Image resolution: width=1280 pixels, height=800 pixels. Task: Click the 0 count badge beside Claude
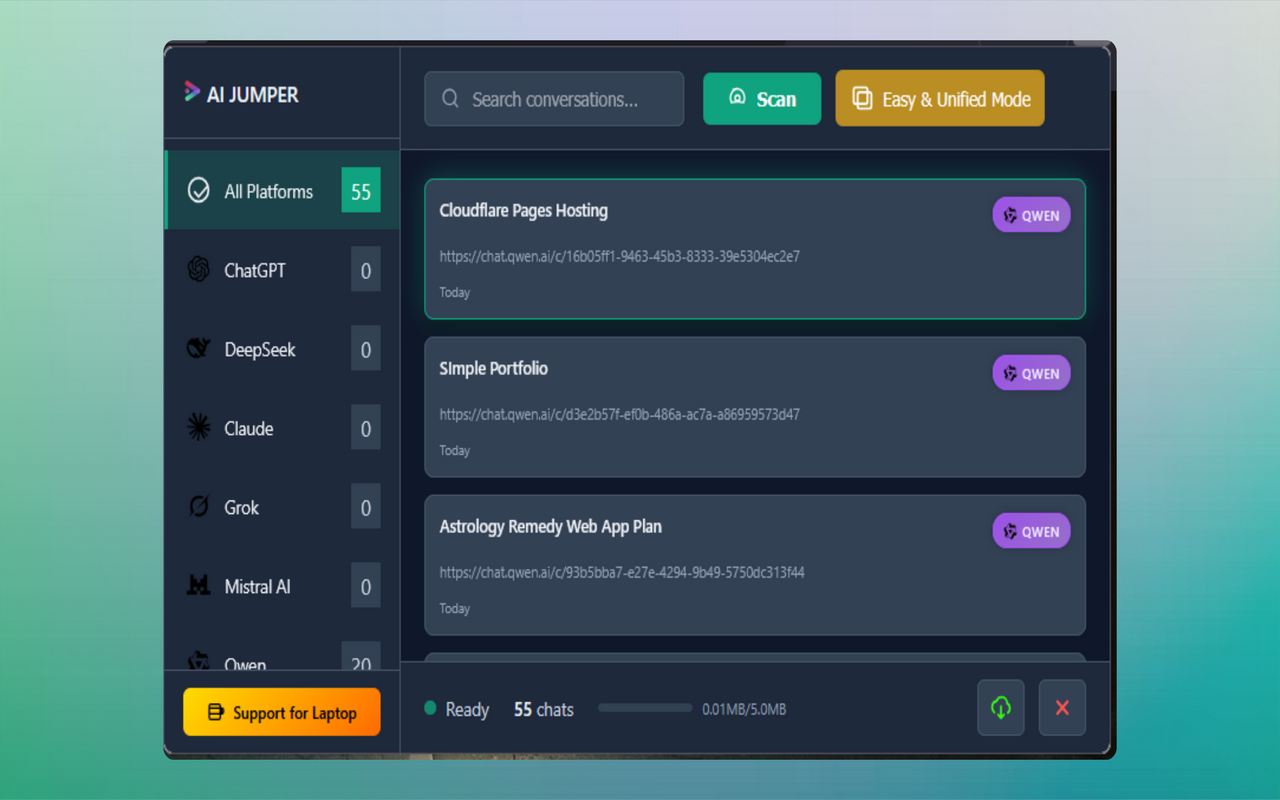365,427
